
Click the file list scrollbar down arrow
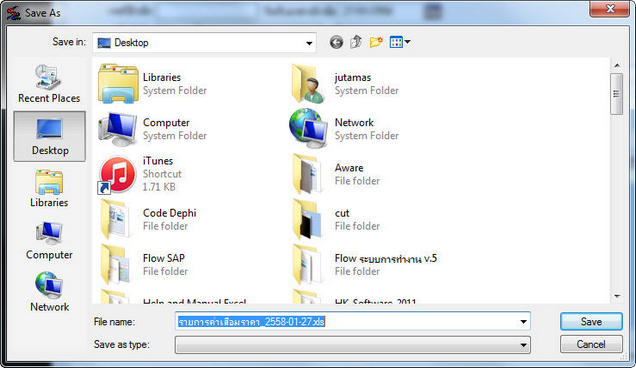point(617,297)
